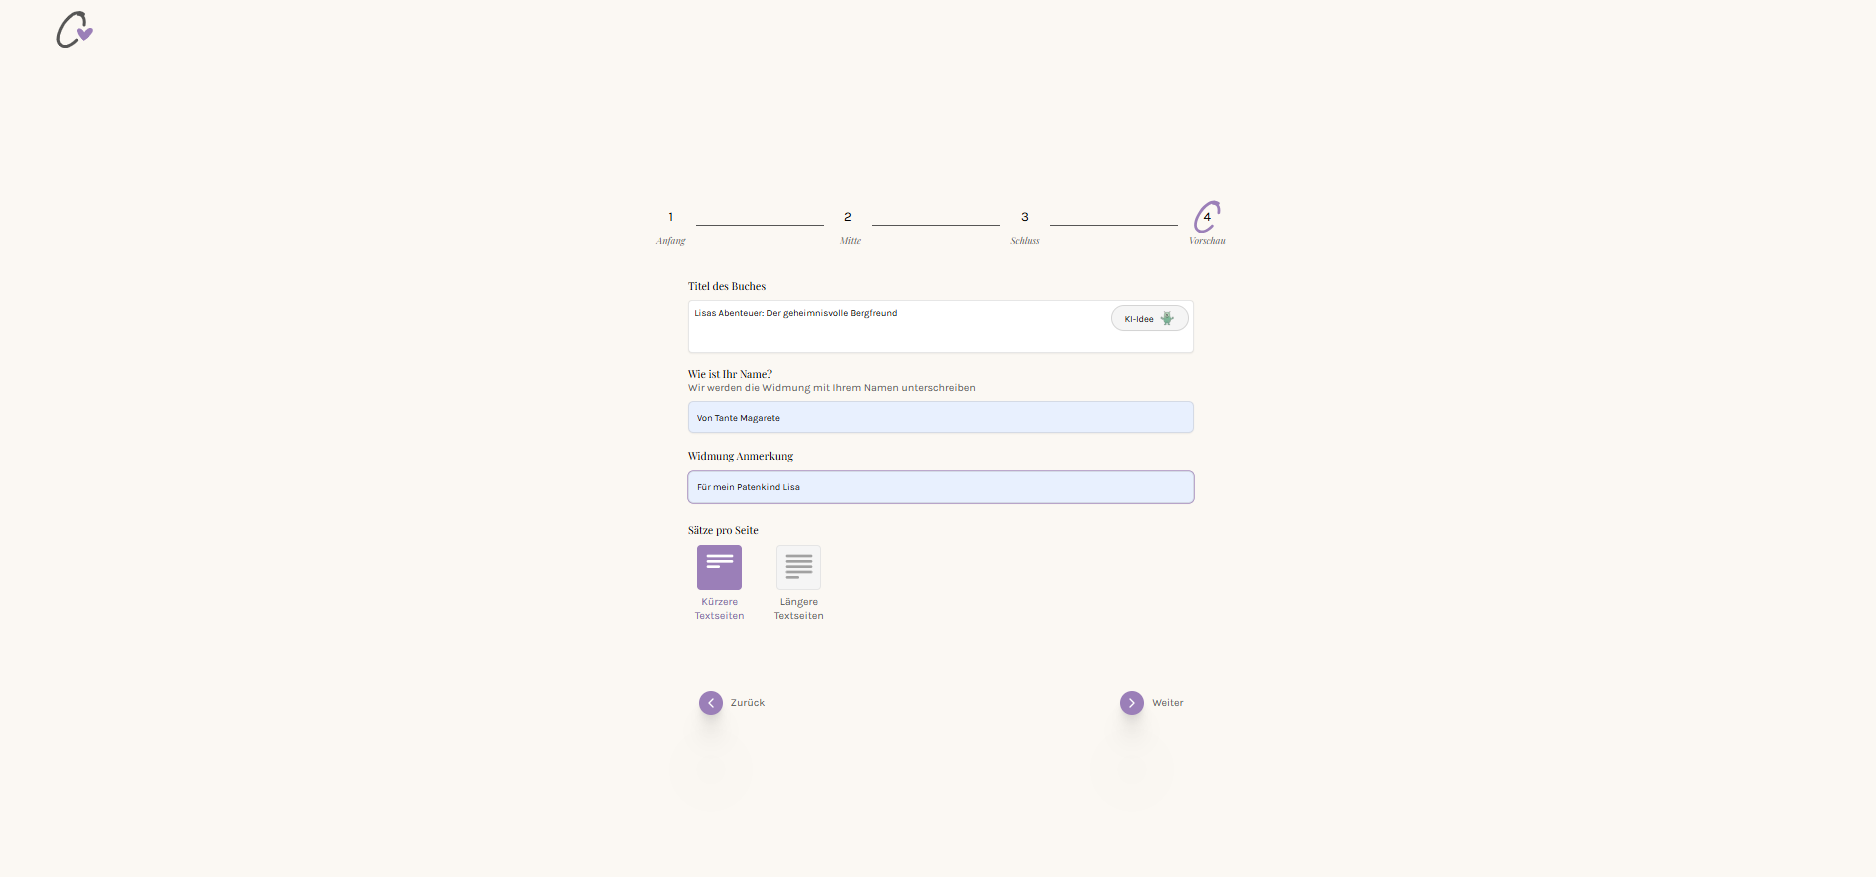
Task: Select the Kürzere Textseiten icon
Action: 719,567
